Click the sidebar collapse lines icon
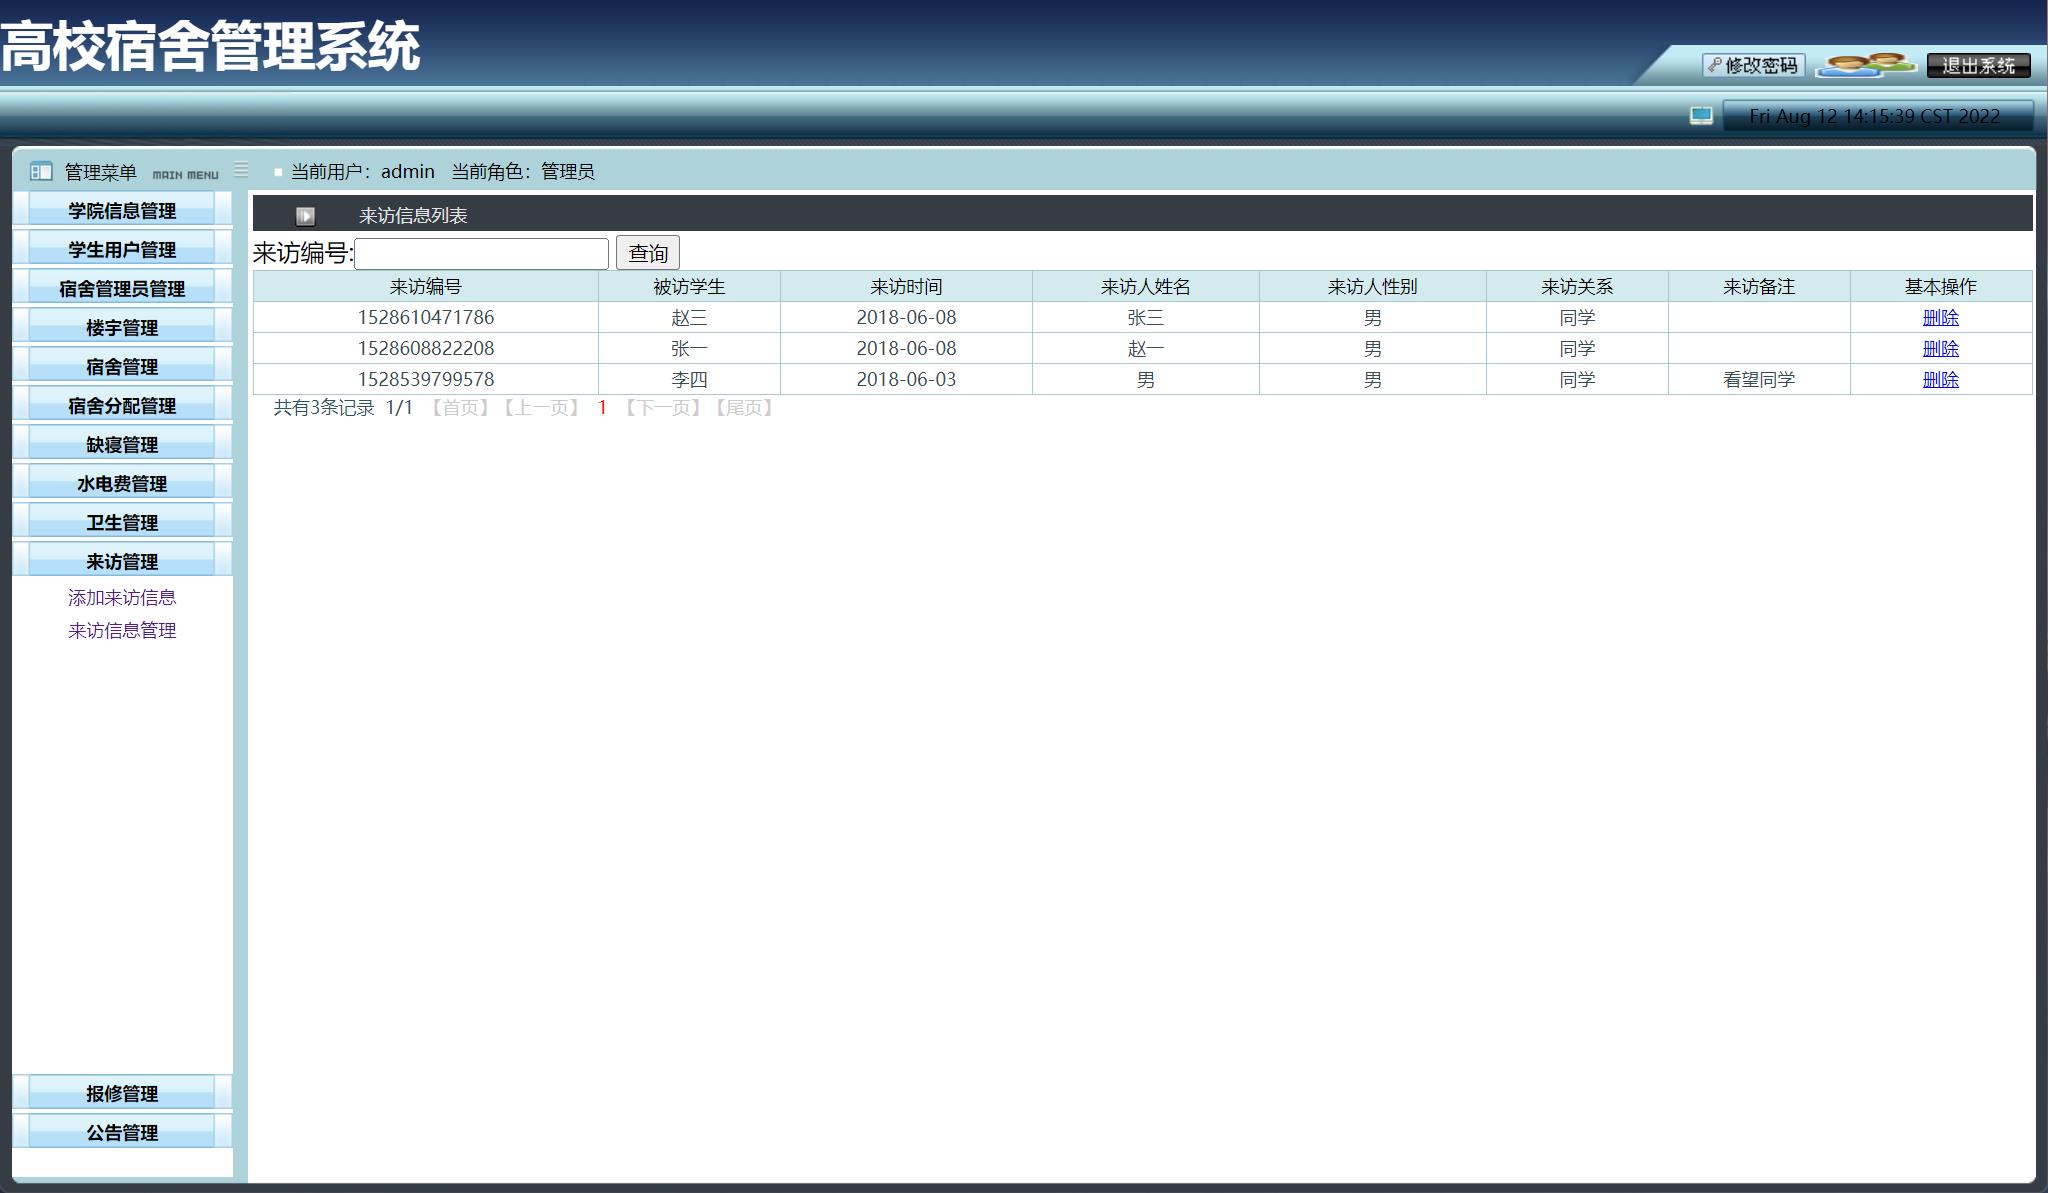Viewport: 2048px width, 1193px height. click(x=241, y=170)
